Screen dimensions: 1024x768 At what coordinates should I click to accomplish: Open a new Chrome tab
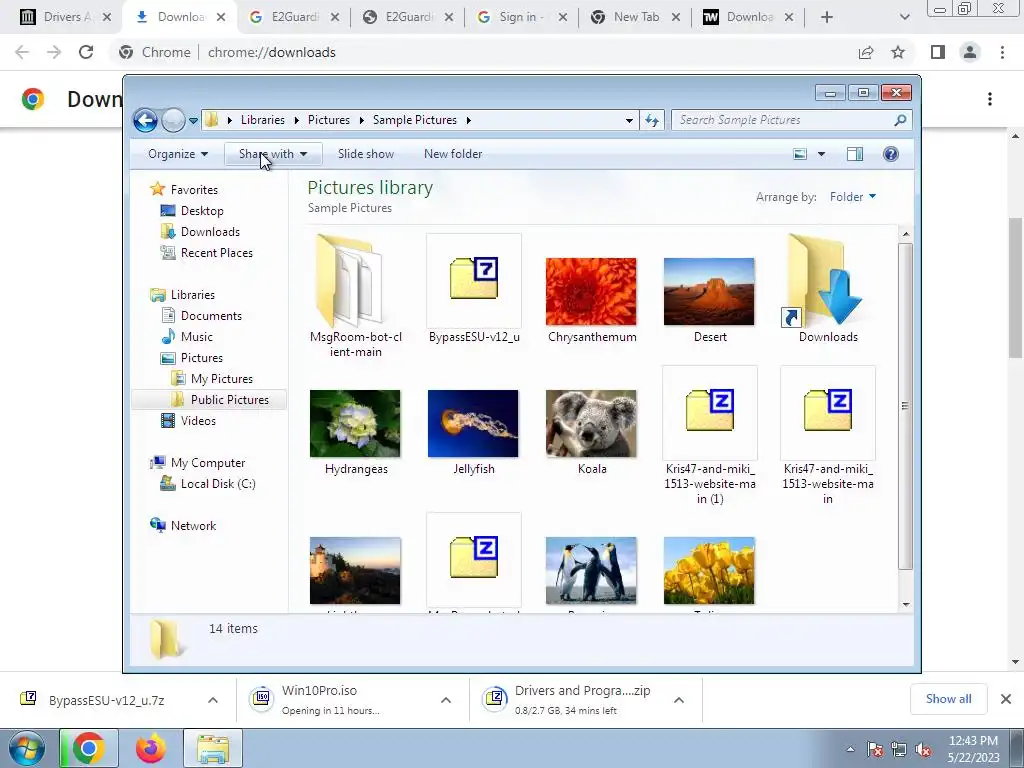click(x=827, y=17)
